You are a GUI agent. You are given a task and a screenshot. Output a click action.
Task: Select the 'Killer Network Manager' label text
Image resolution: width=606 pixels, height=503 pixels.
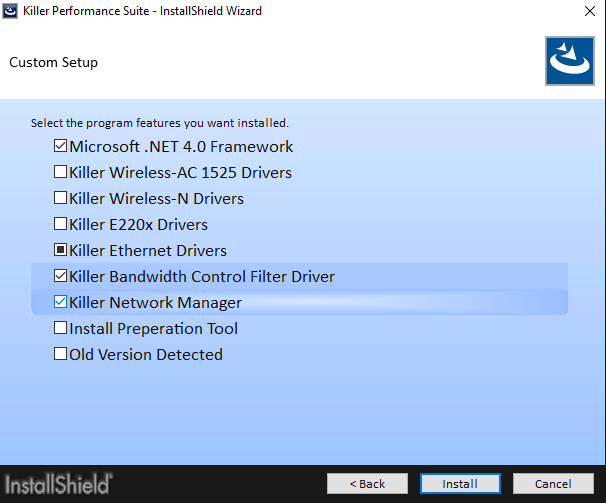click(155, 303)
